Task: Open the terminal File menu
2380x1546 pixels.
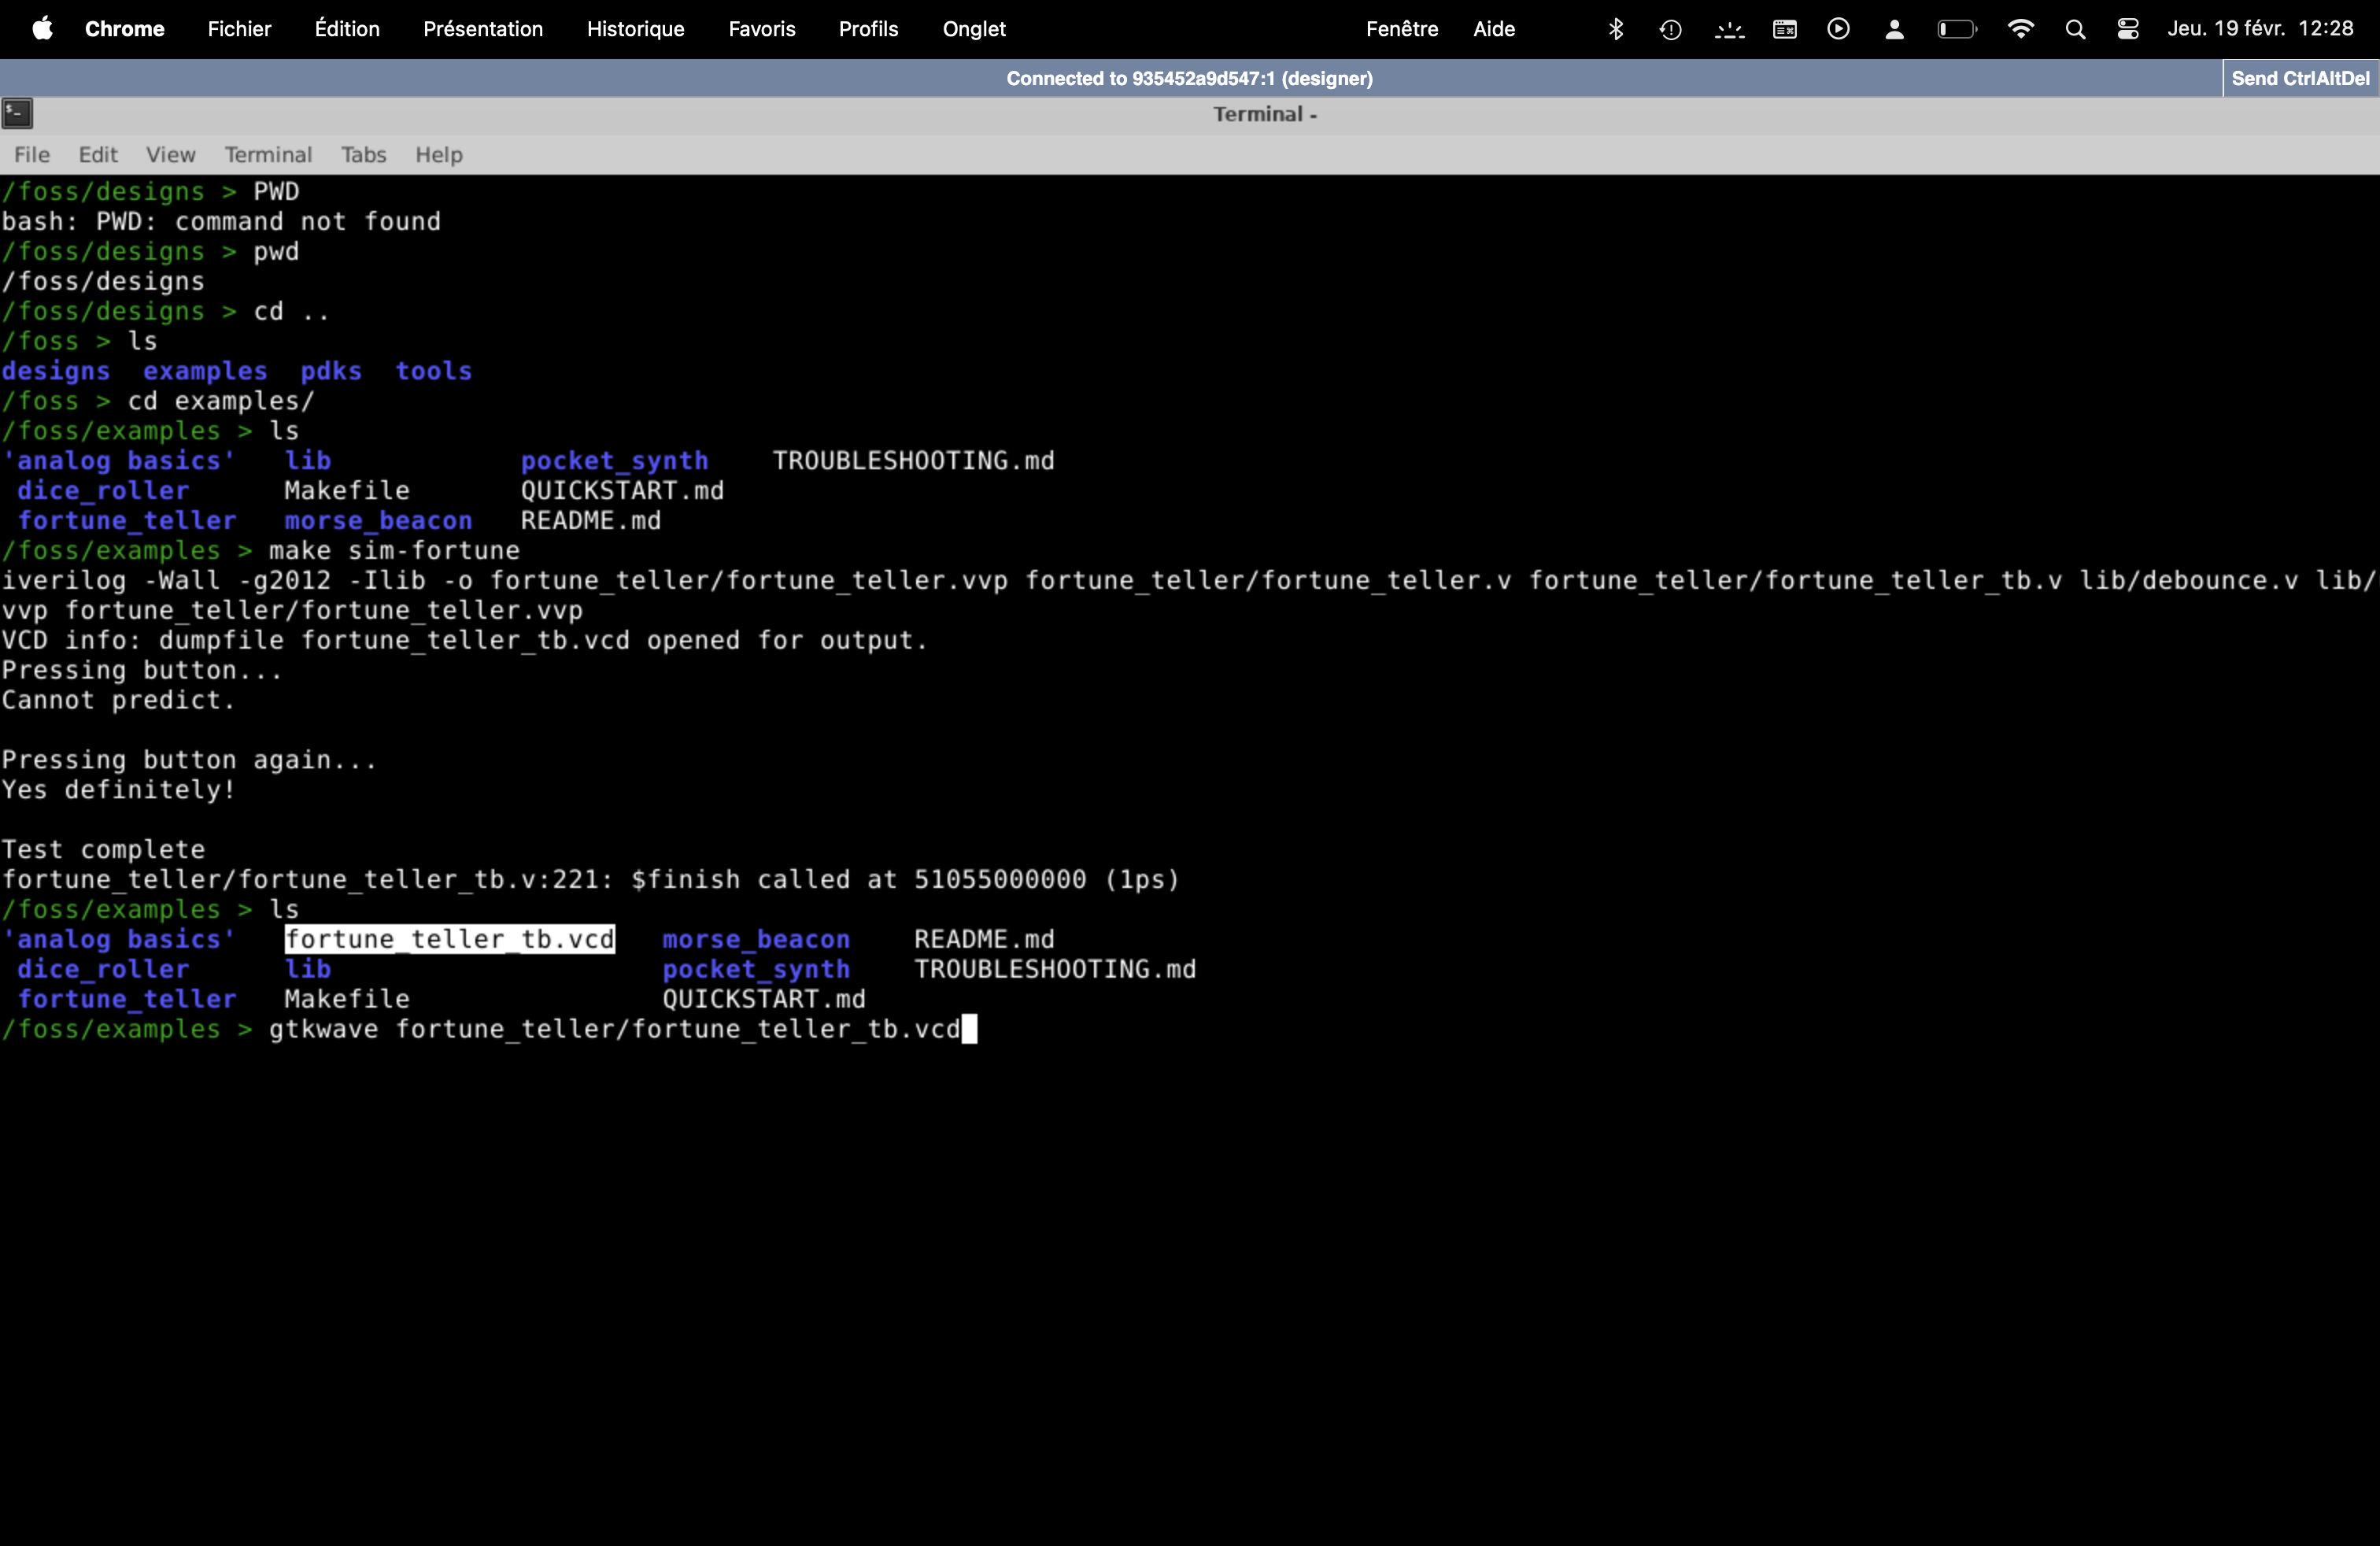Action: [32, 154]
